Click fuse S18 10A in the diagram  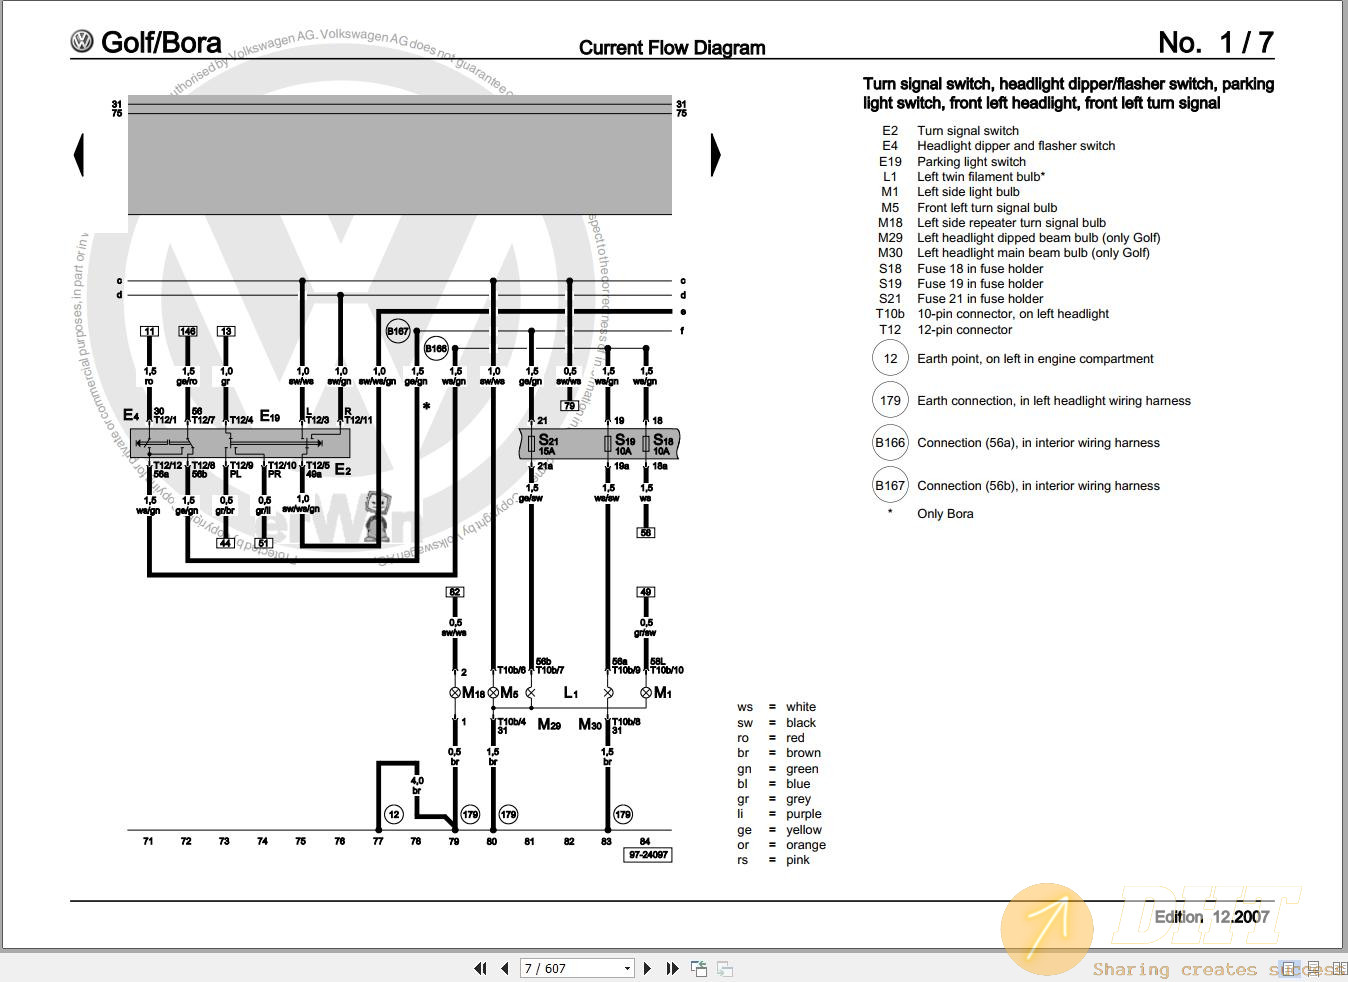click(x=658, y=444)
